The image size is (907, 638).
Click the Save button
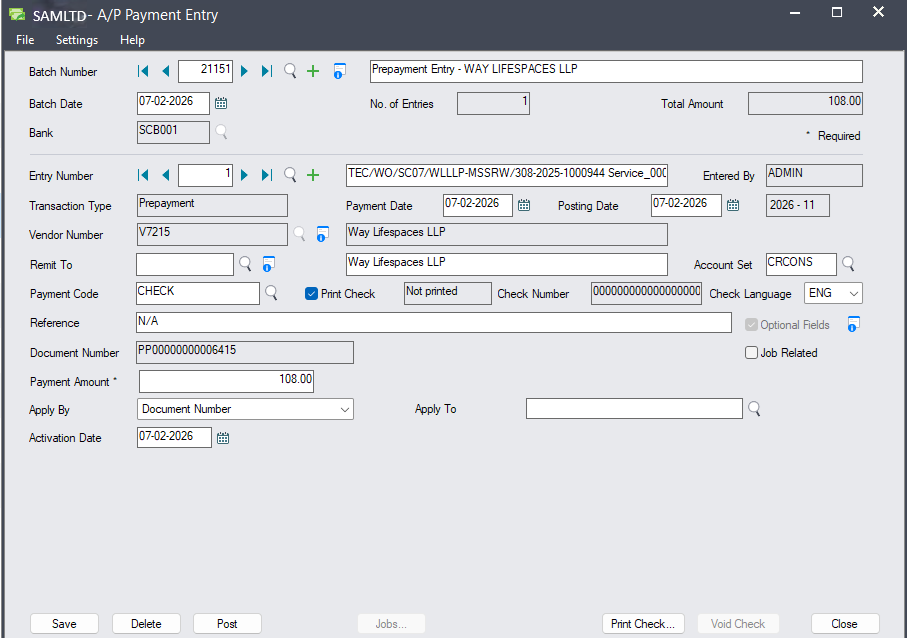click(64, 624)
